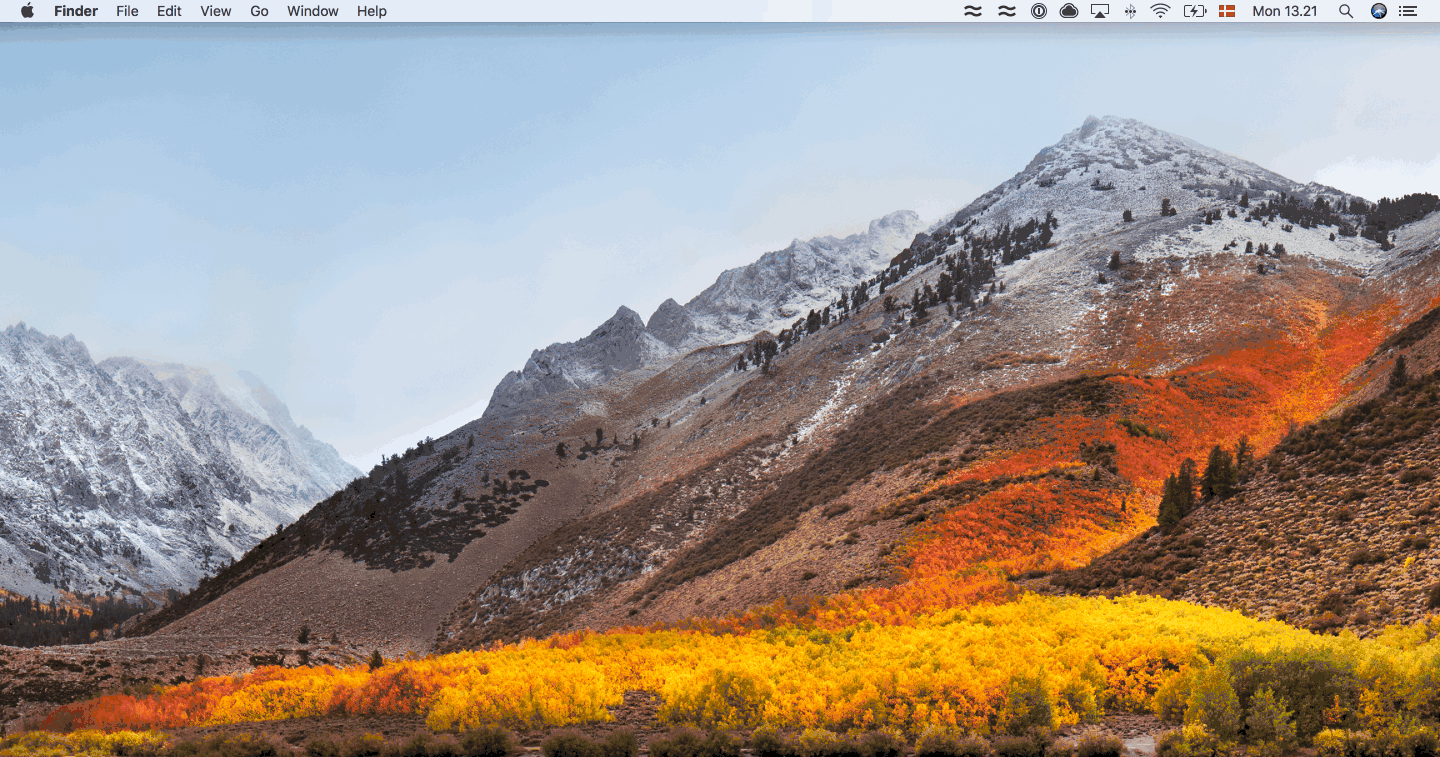Open Spotlight search magnifier
The height and width of the screenshot is (757, 1440).
pyautogui.click(x=1346, y=11)
